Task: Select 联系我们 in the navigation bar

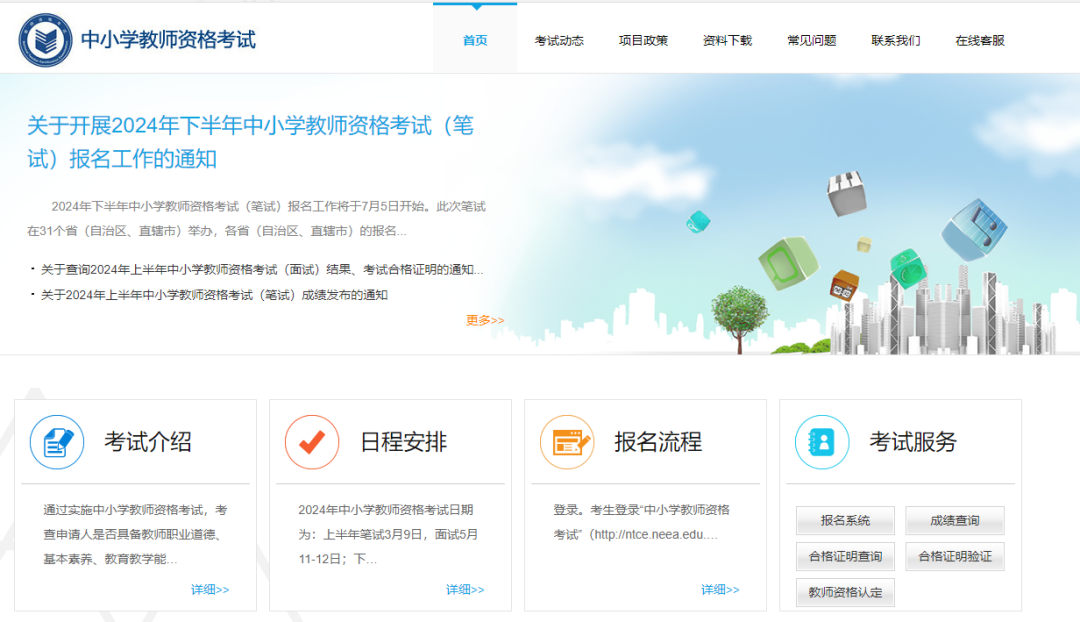Action: pyautogui.click(x=894, y=40)
